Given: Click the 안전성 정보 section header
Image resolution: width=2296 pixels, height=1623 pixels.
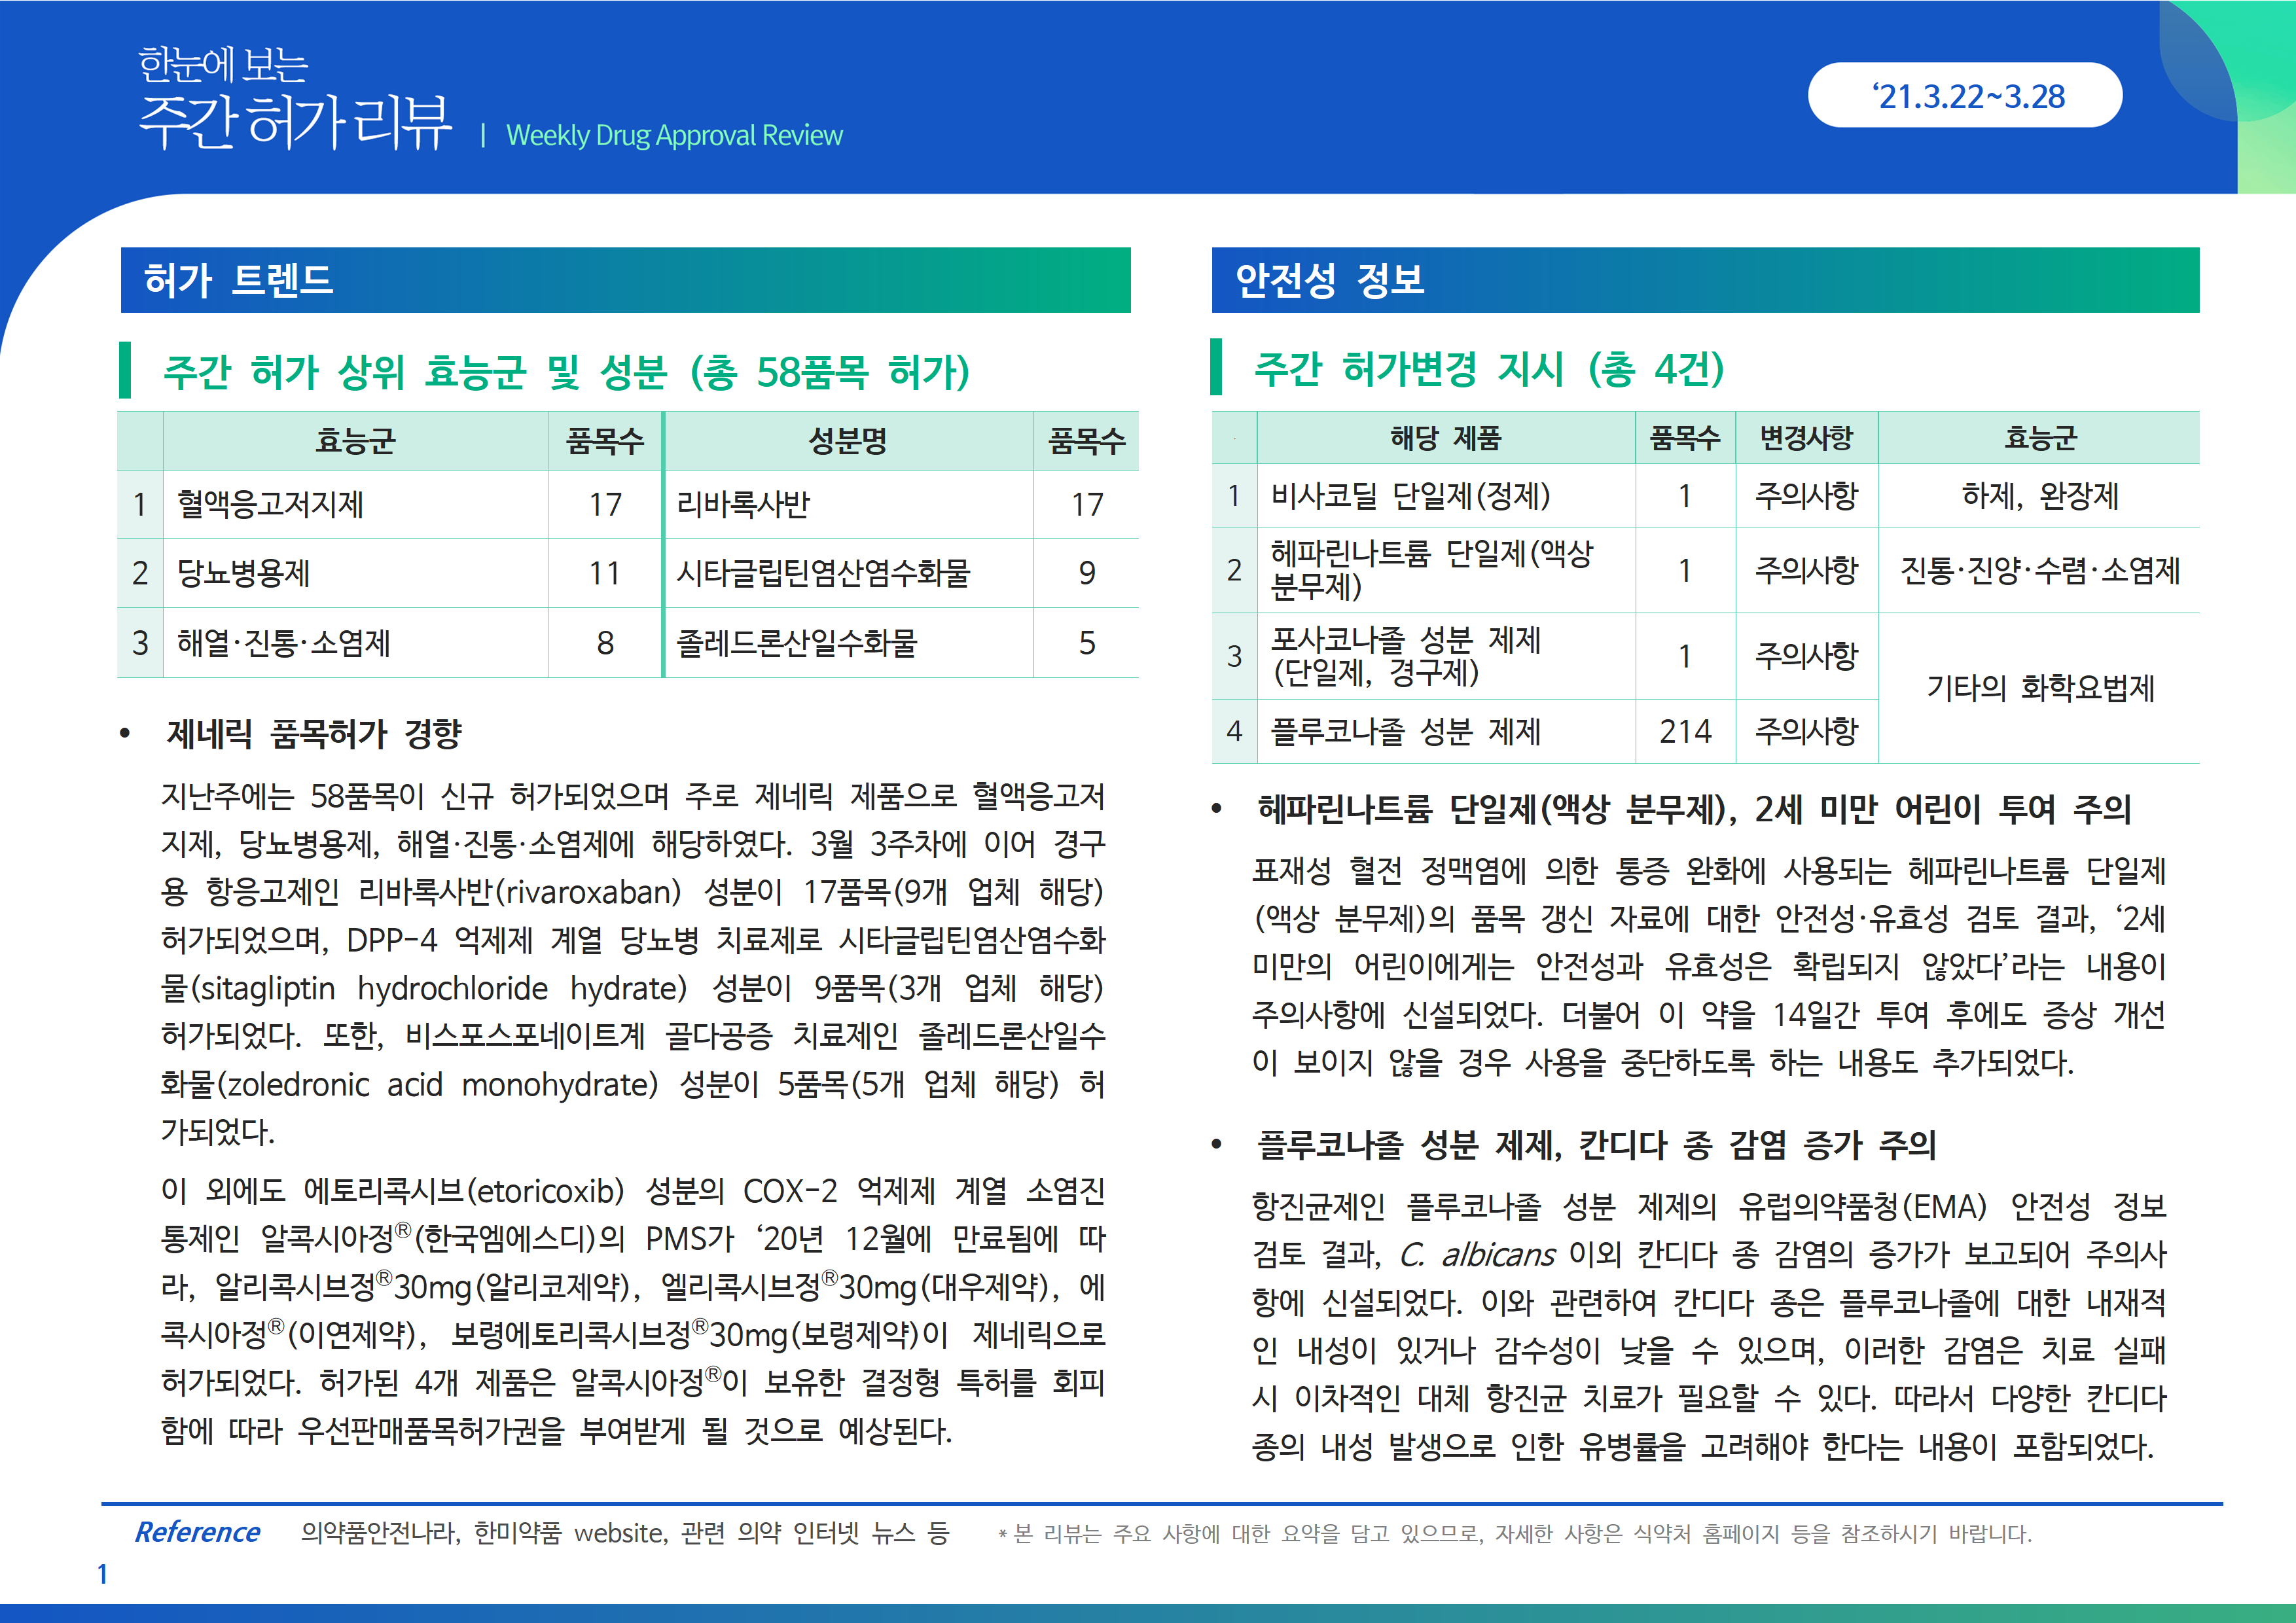Looking at the screenshot, I should 1329,280.
